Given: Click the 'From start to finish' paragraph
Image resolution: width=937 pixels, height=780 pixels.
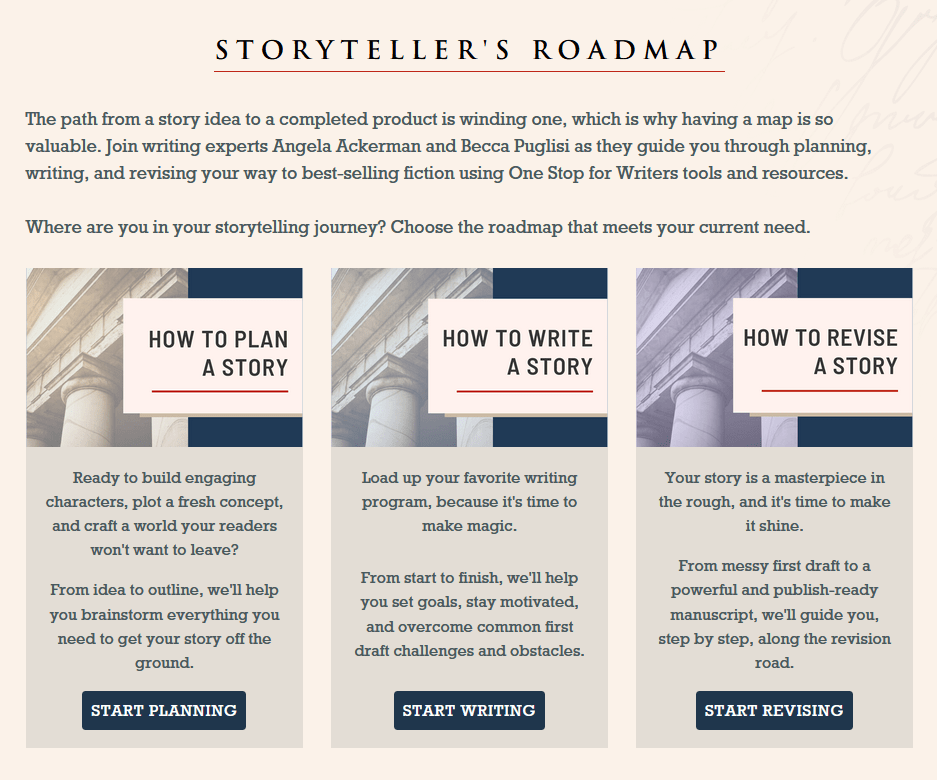Looking at the screenshot, I should [x=469, y=614].
